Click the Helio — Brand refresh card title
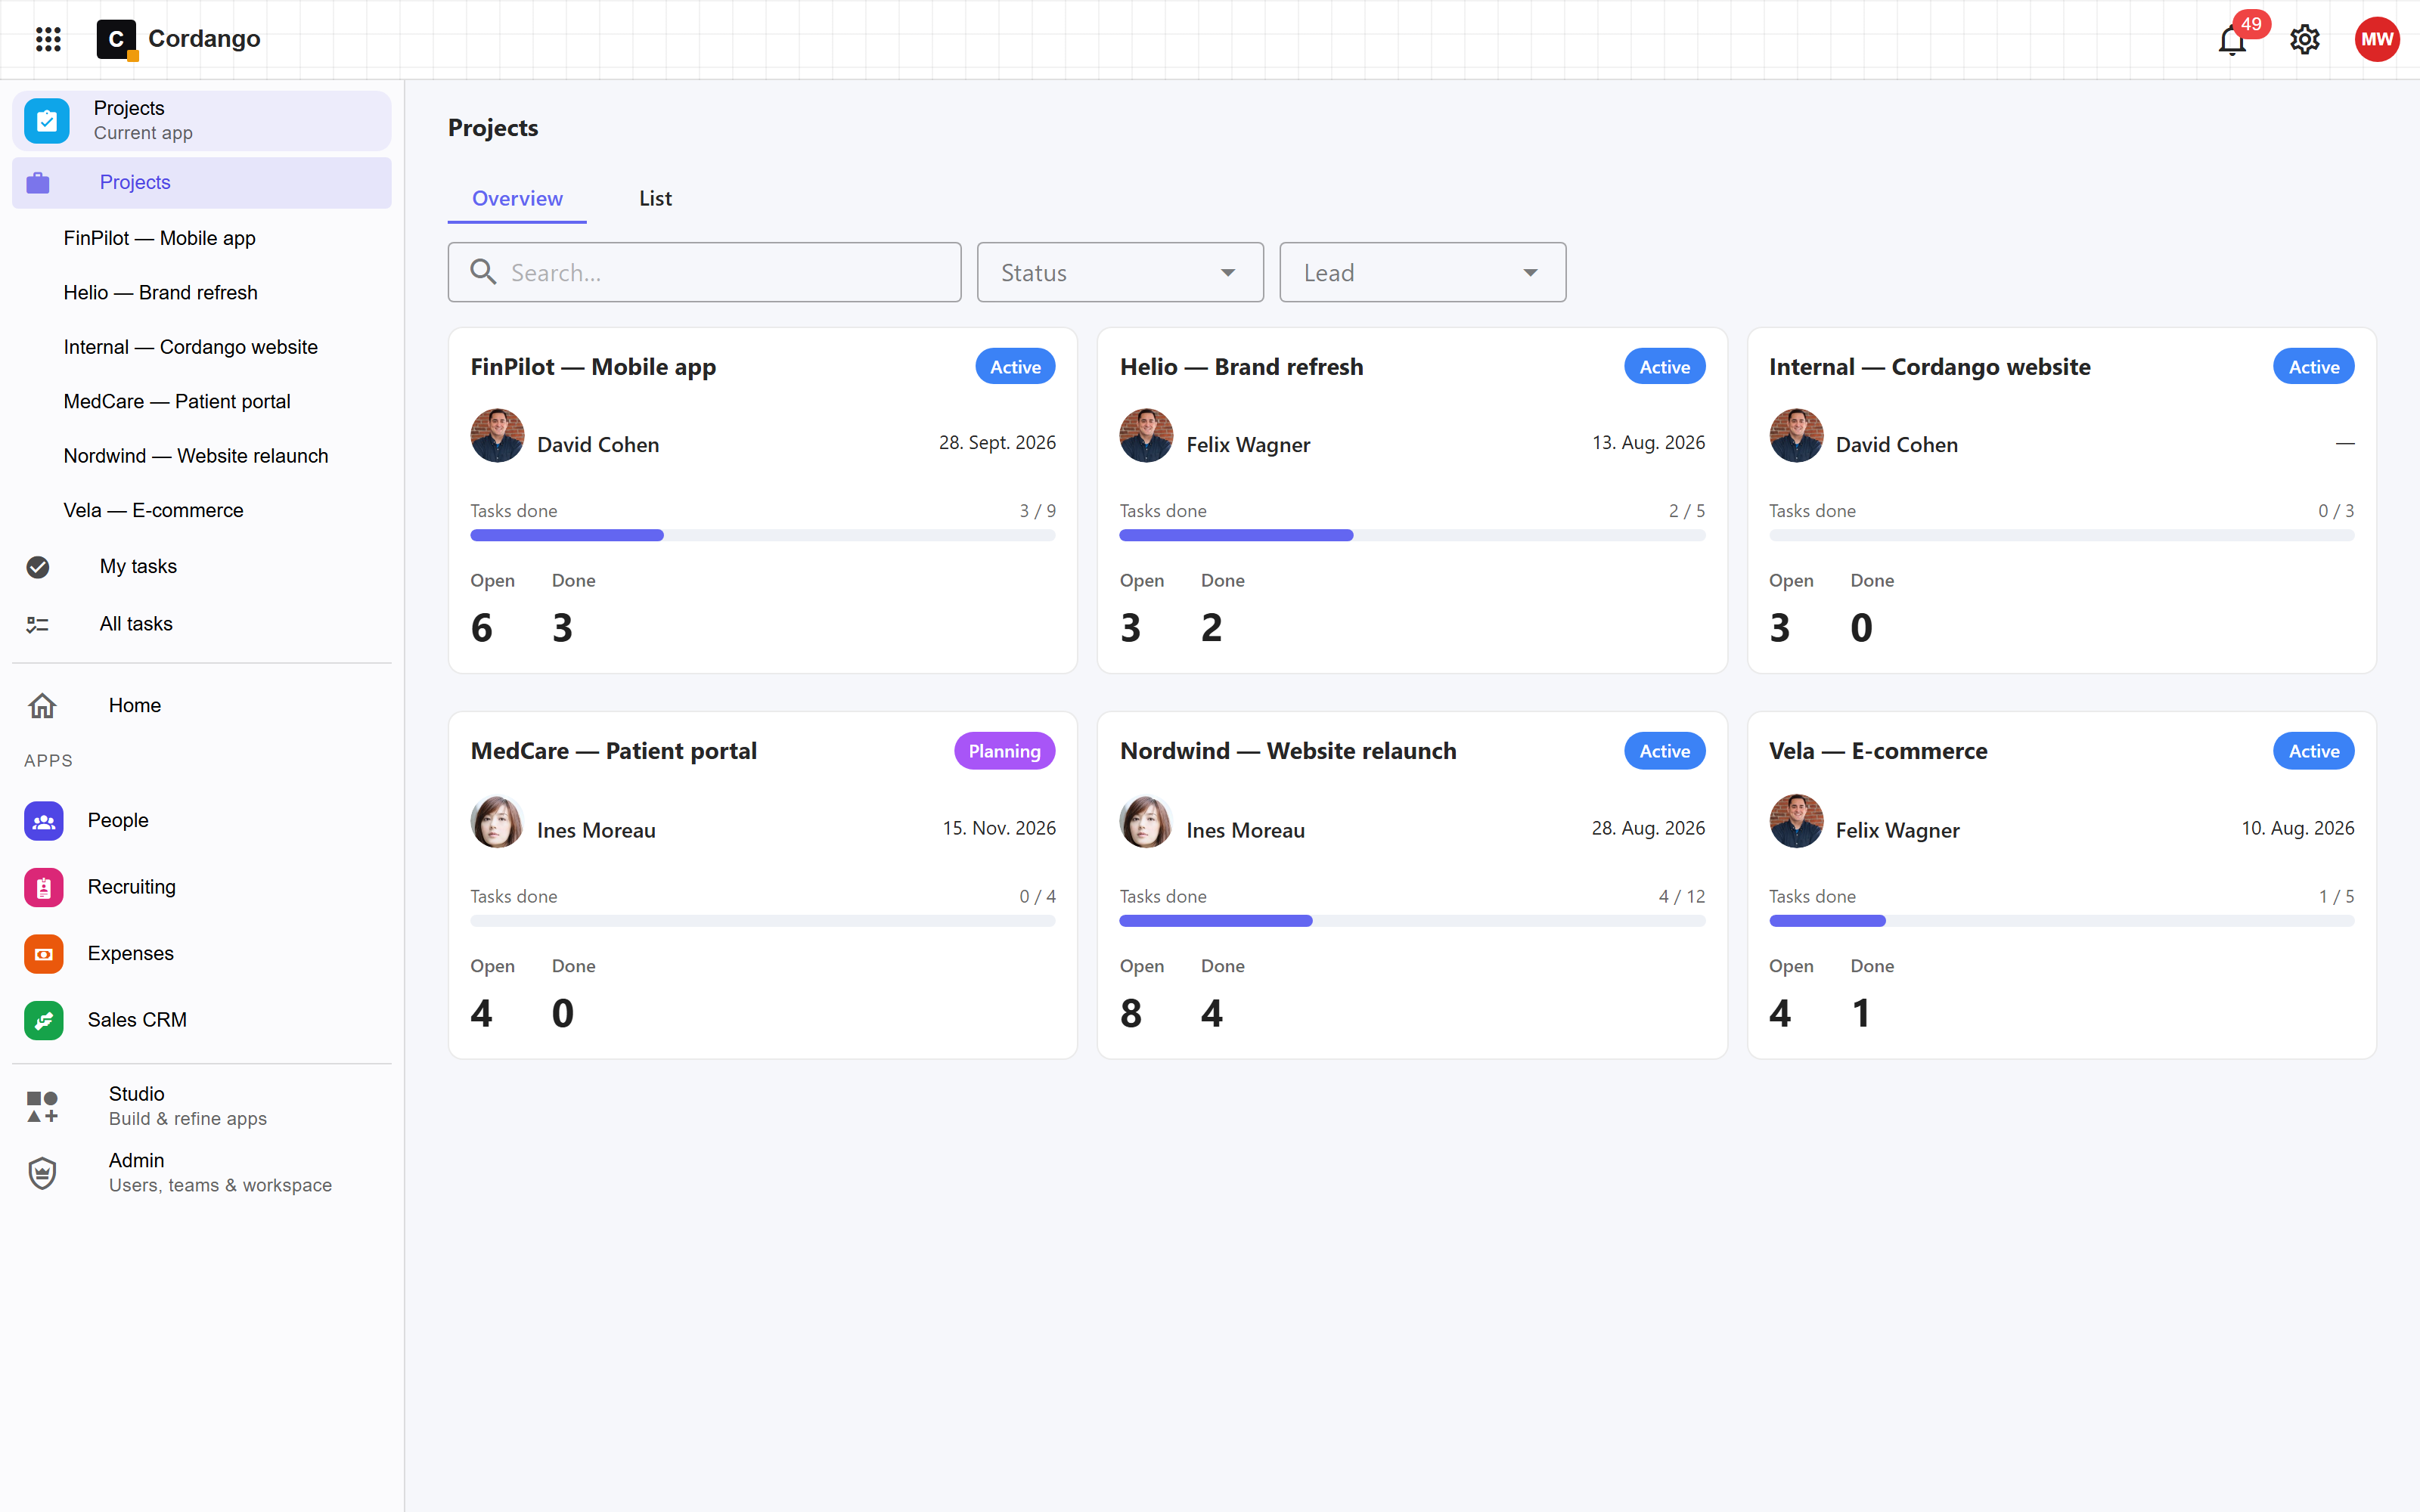This screenshot has height=1512, width=2420. 1241,367
